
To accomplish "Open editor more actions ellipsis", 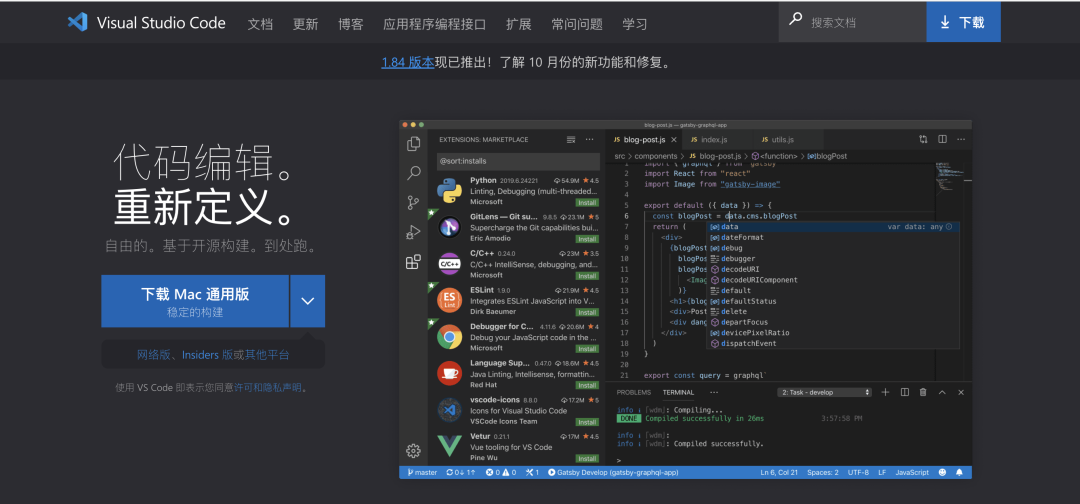I will tap(961, 140).
